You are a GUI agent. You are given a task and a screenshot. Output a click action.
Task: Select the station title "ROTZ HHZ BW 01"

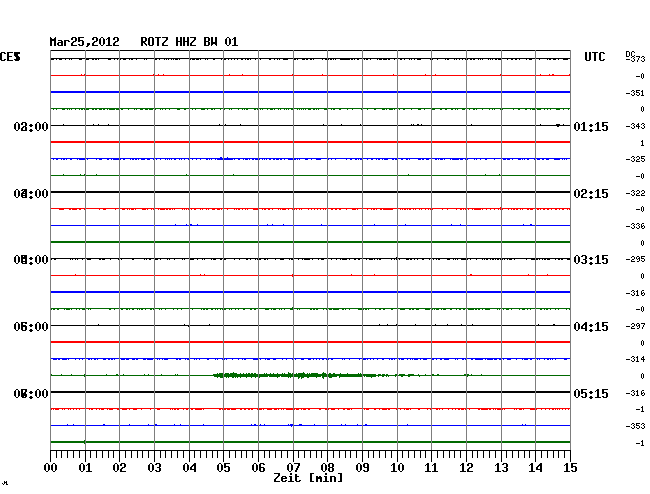pyautogui.click(x=189, y=42)
